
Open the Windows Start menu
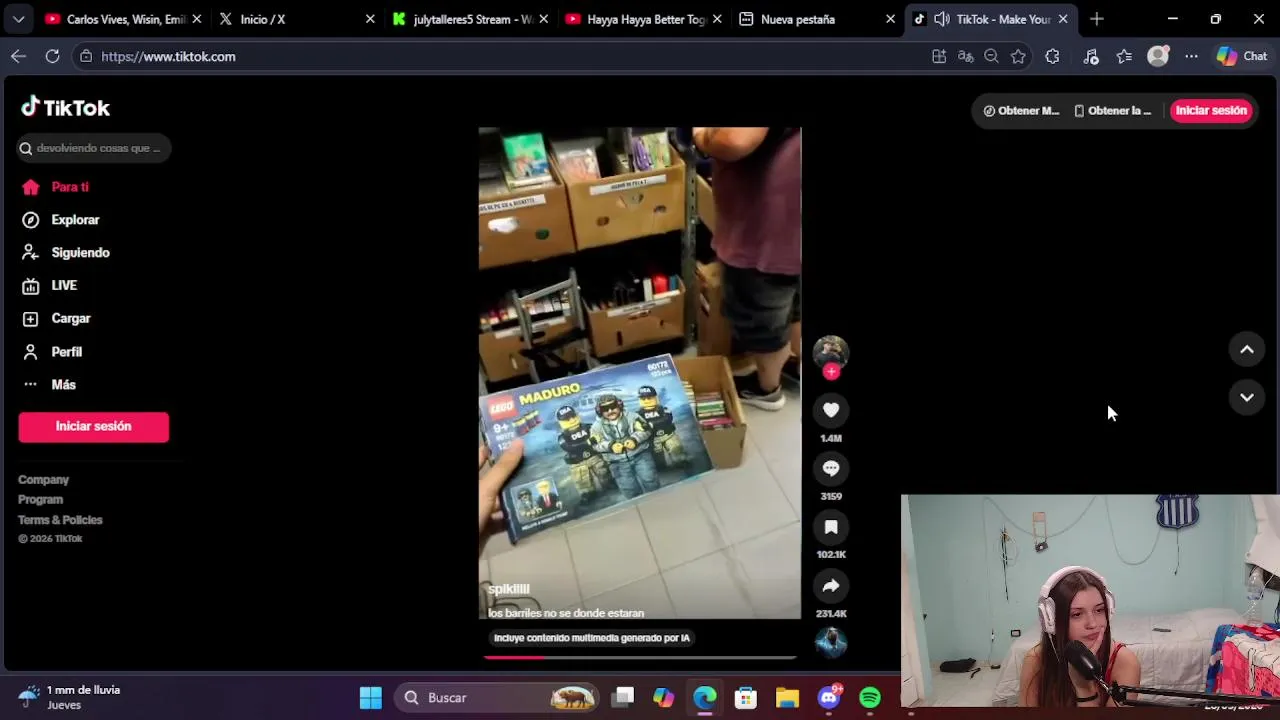370,698
